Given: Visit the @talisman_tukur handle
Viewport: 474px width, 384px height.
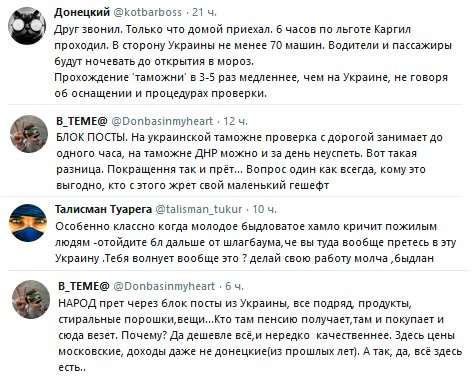Looking at the screenshot, I should click(x=199, y=209).
